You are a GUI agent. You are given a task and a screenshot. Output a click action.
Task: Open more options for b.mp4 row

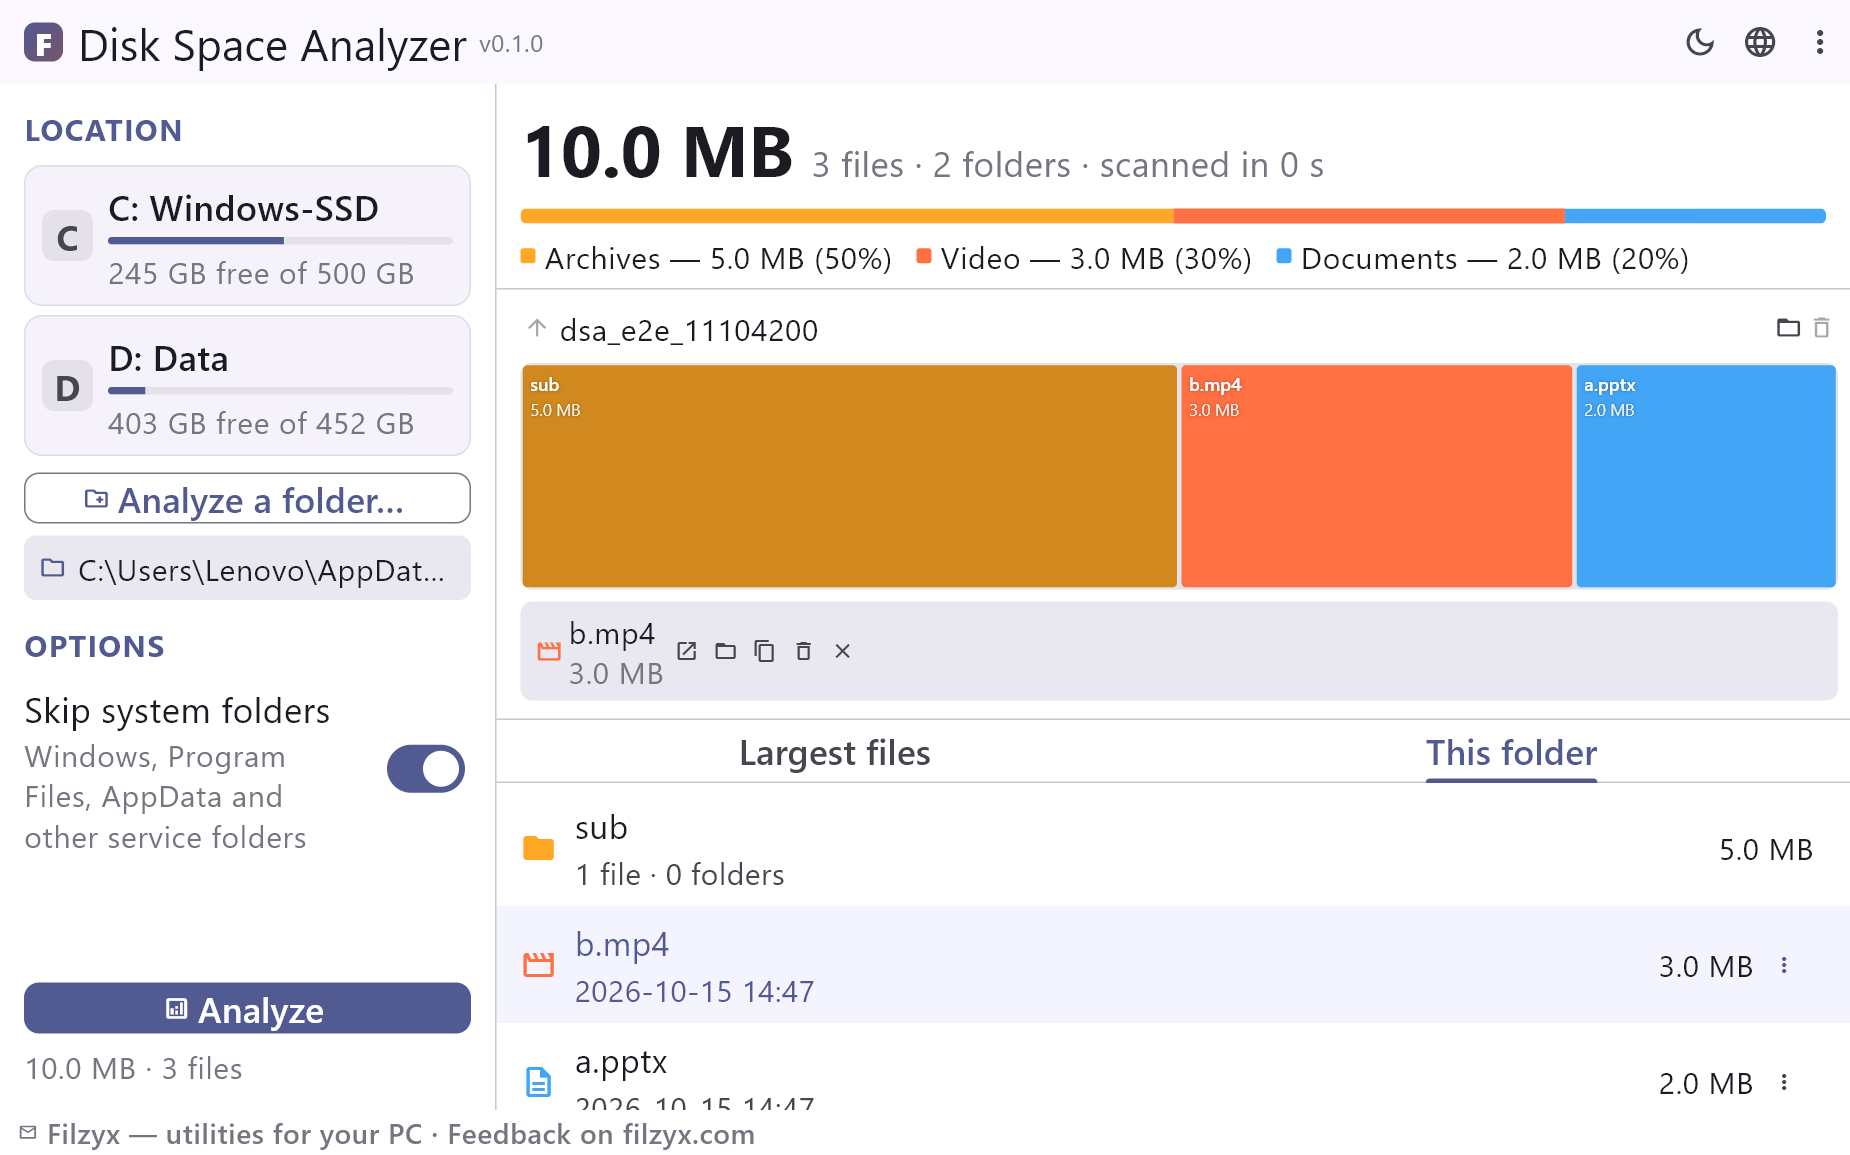[1784, 965]
